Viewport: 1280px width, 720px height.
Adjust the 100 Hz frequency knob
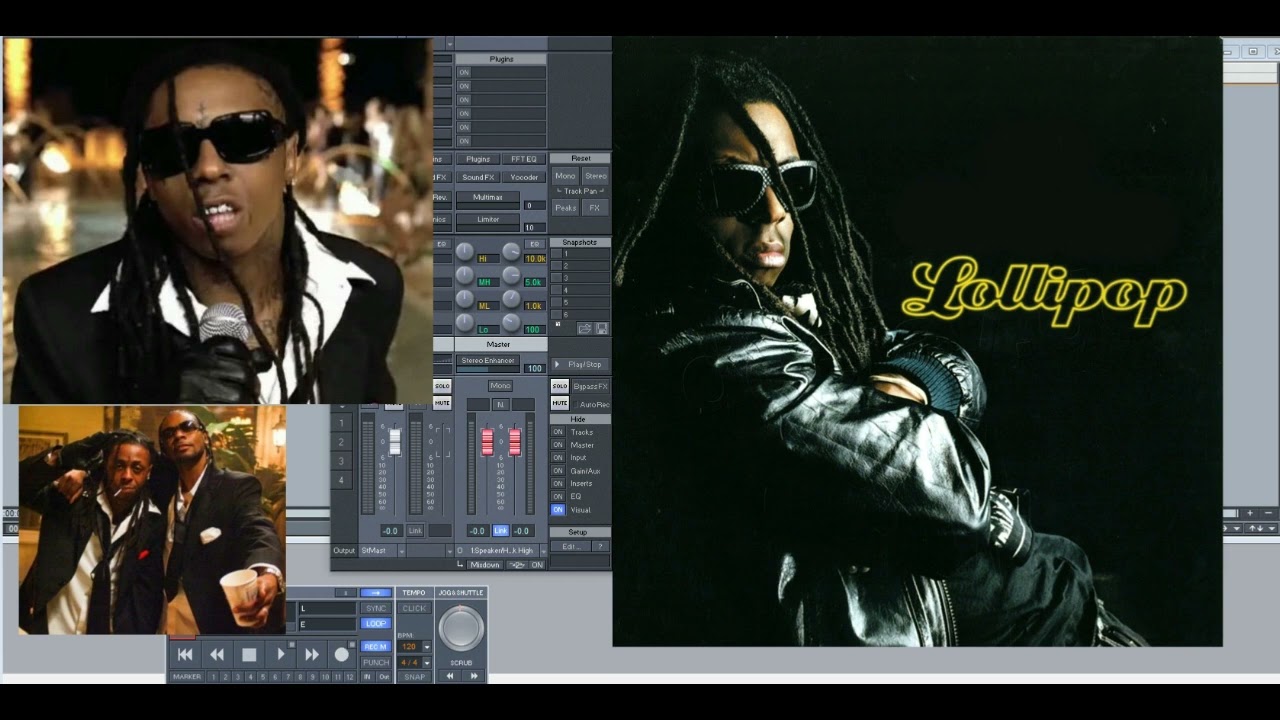(511, 322)
